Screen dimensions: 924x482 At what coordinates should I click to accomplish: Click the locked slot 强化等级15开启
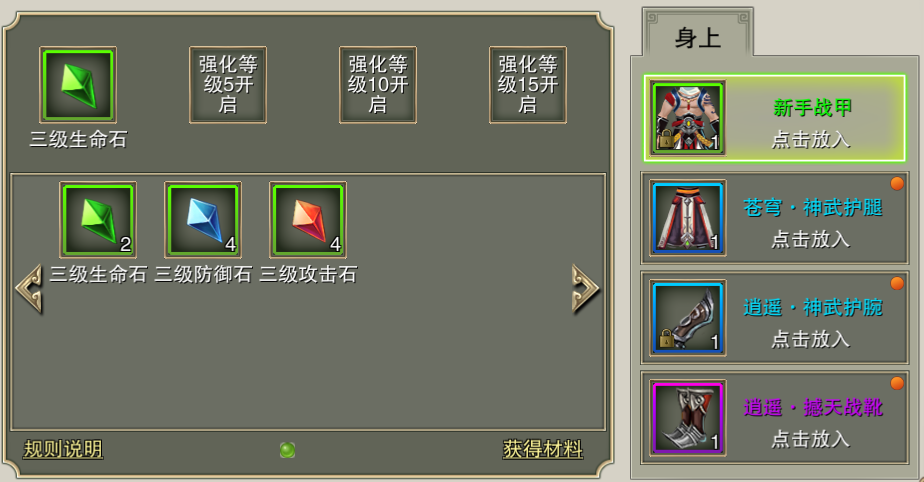[x=527, y=85]
